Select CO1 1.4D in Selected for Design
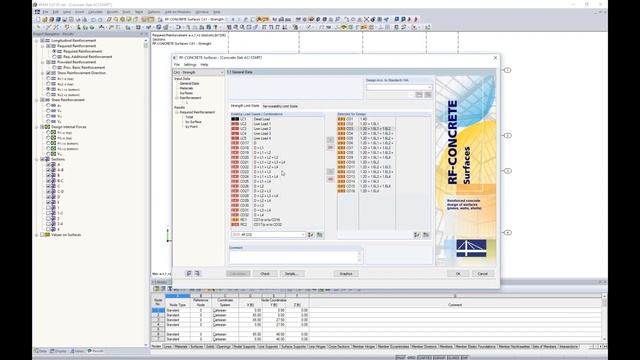 pyautogui.click(x=366, y=119)
